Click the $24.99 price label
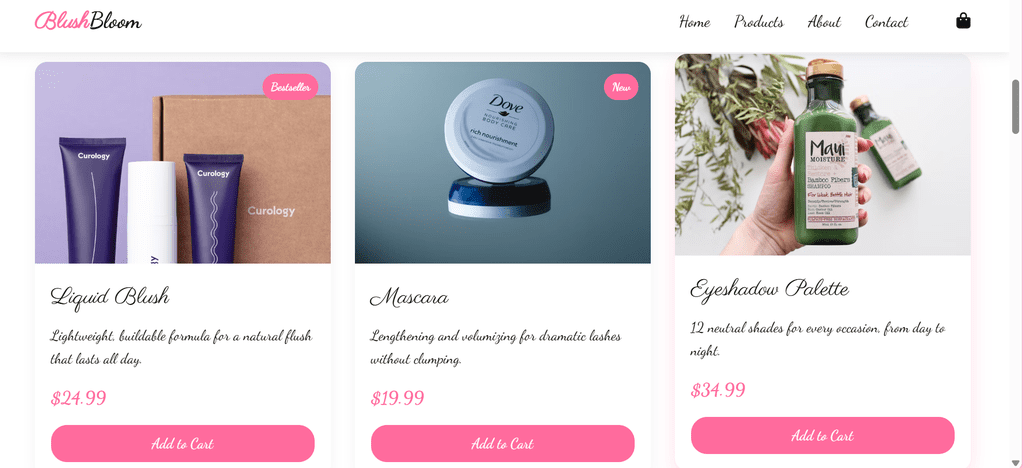This screenshot has width=1024, height=468. pyautogui.click(x=78, y=398)
